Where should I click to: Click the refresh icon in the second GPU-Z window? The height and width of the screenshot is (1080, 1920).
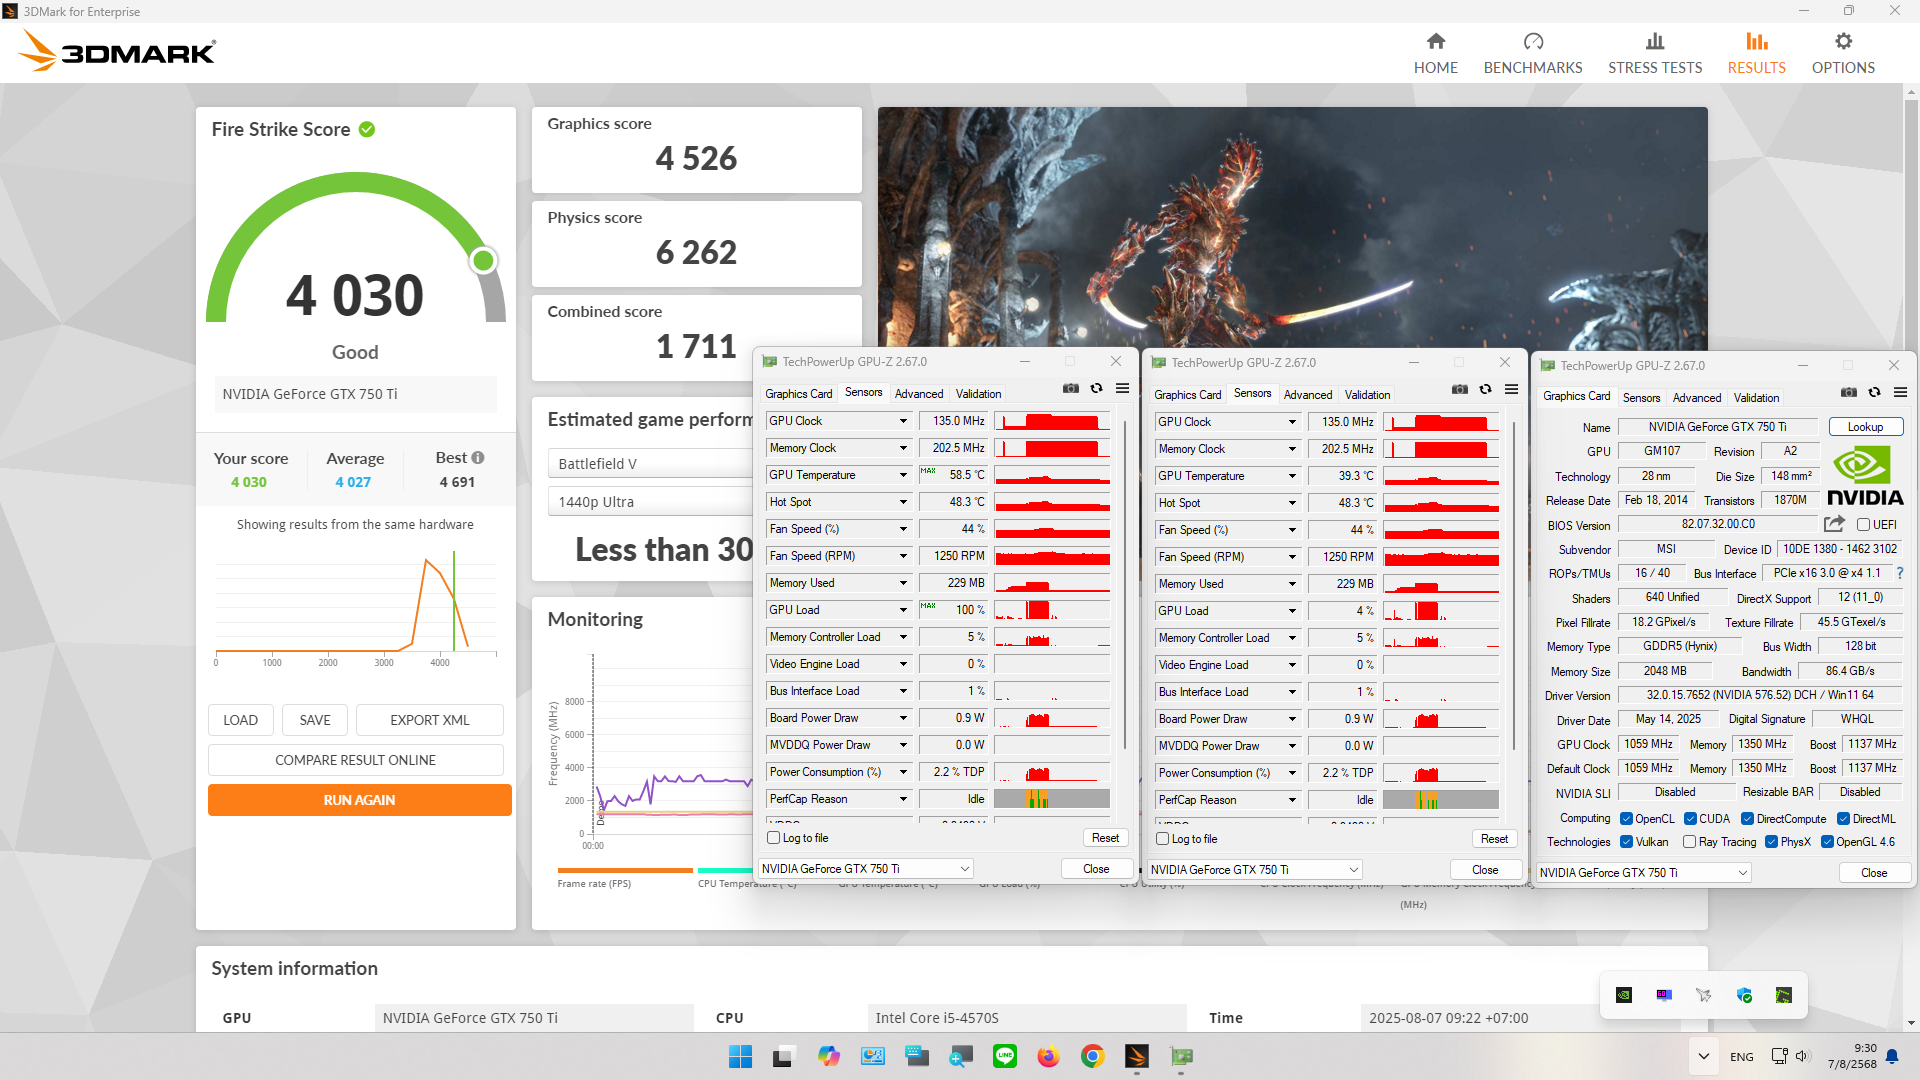tap(1485, 390)
